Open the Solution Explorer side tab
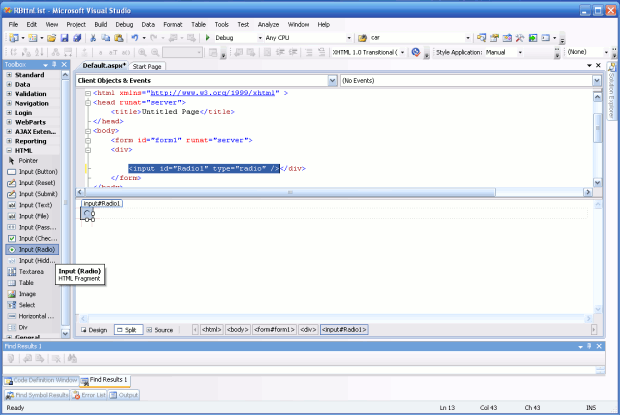Viewport: 620px width, 415px height. 612,92
